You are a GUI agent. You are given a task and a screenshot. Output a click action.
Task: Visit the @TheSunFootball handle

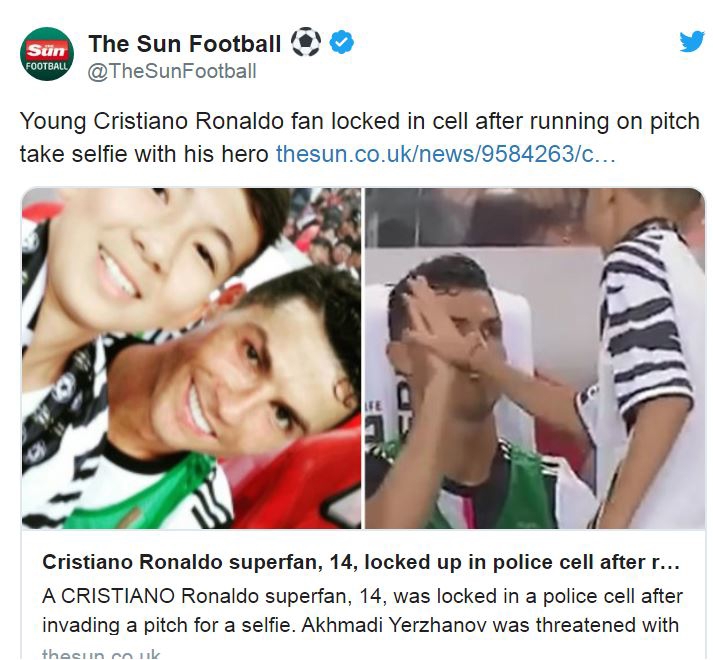172,71
